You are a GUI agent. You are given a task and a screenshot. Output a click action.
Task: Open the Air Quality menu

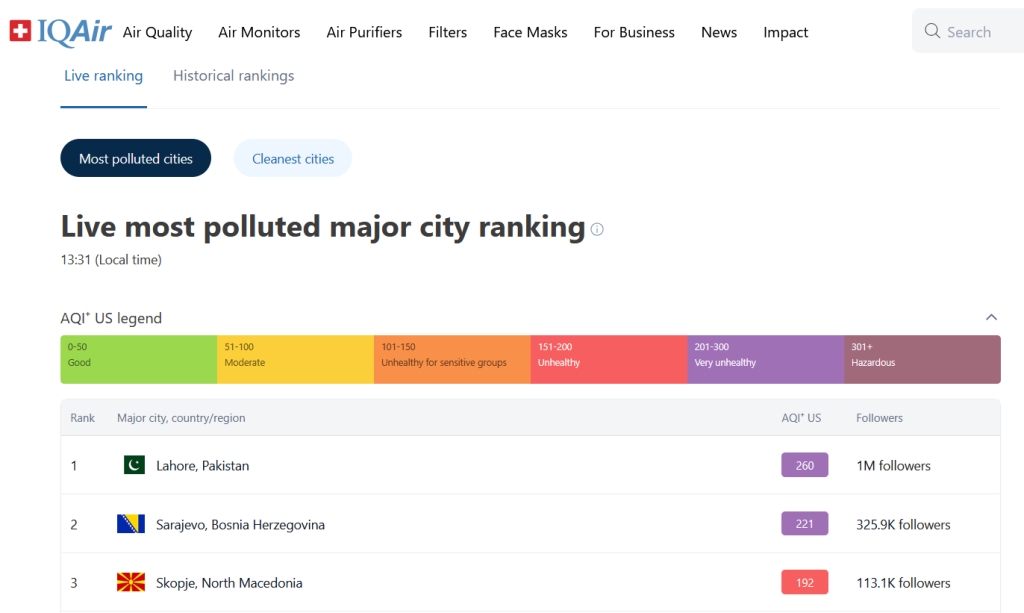click(157, 32)
